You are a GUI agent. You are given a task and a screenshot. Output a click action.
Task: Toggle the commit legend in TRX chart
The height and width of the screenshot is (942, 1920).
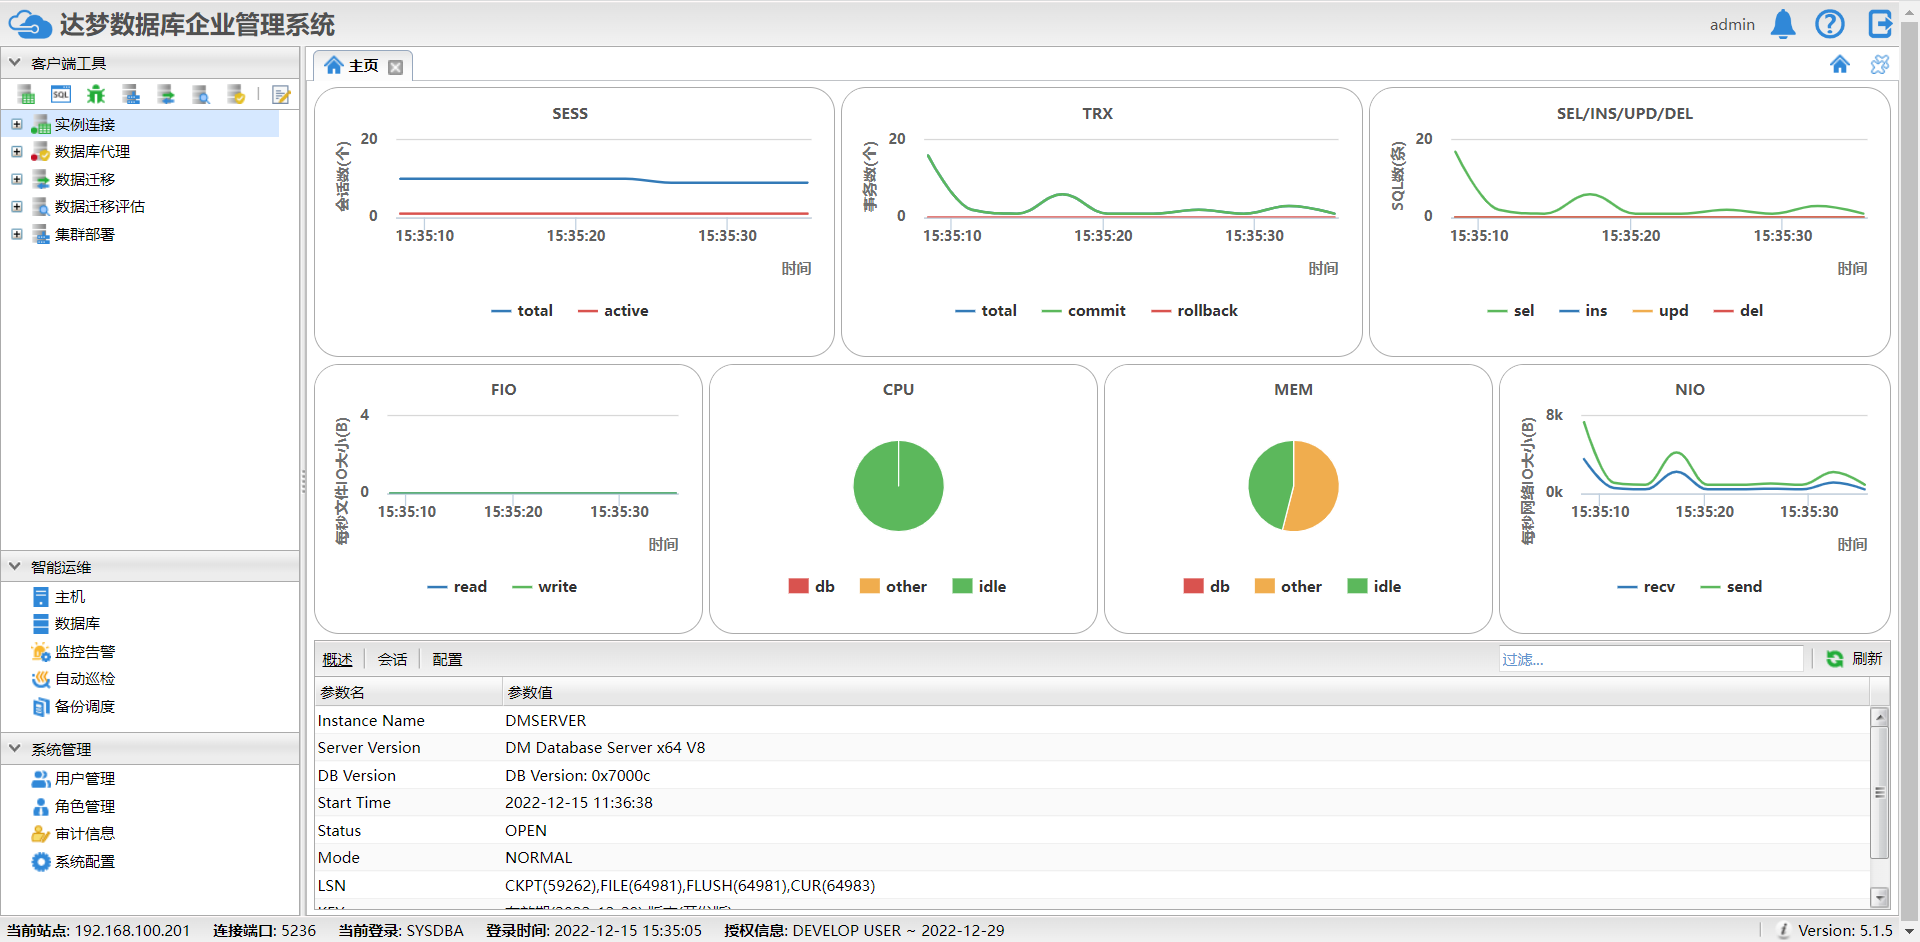(x=1084, y=311)
